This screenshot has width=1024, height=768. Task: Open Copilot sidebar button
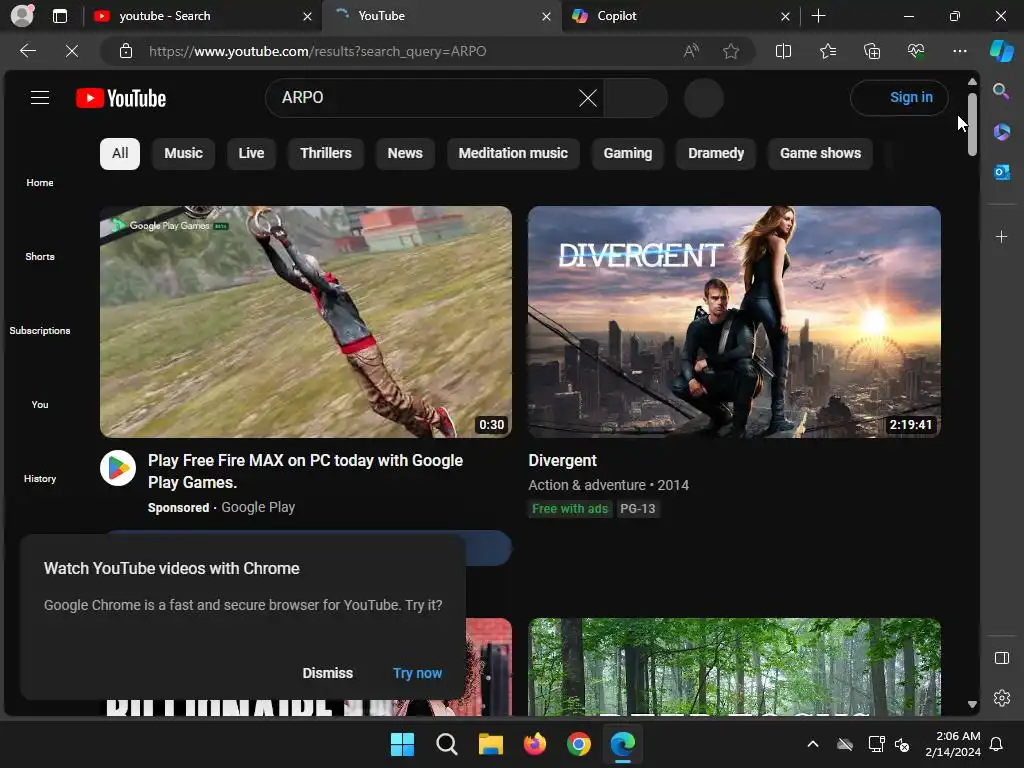pyautogui.click(x=1001, y=51)
